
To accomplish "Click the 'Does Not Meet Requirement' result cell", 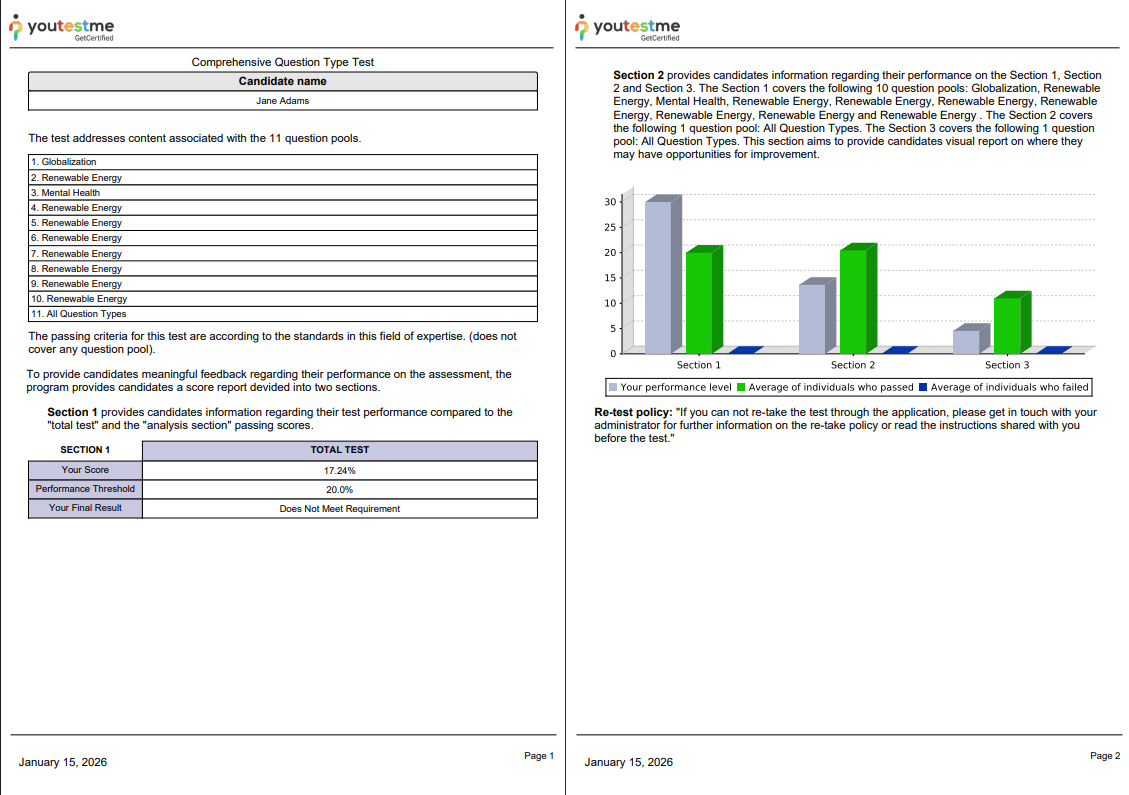I will point(340,509).
